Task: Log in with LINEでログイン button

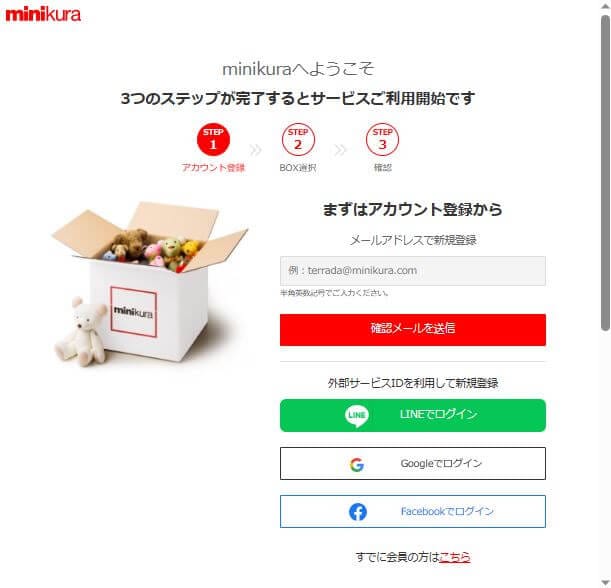Action: click(413, 415)
